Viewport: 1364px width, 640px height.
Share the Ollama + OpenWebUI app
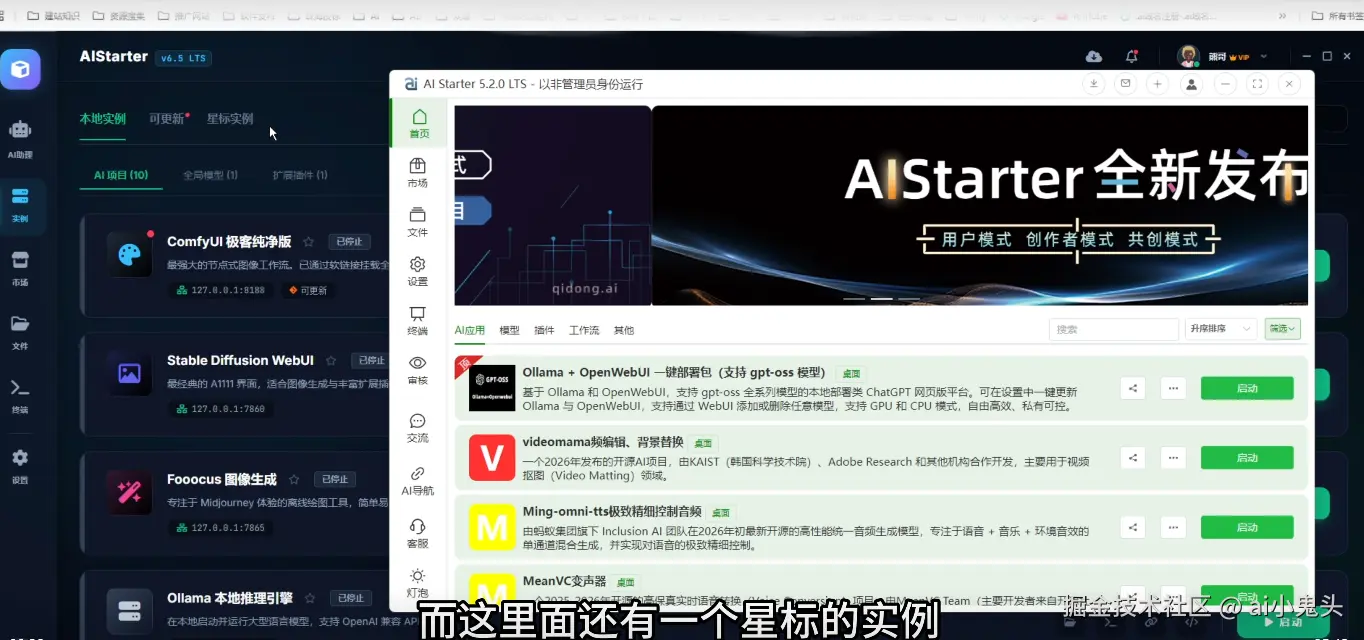(x=1133, y=388)
